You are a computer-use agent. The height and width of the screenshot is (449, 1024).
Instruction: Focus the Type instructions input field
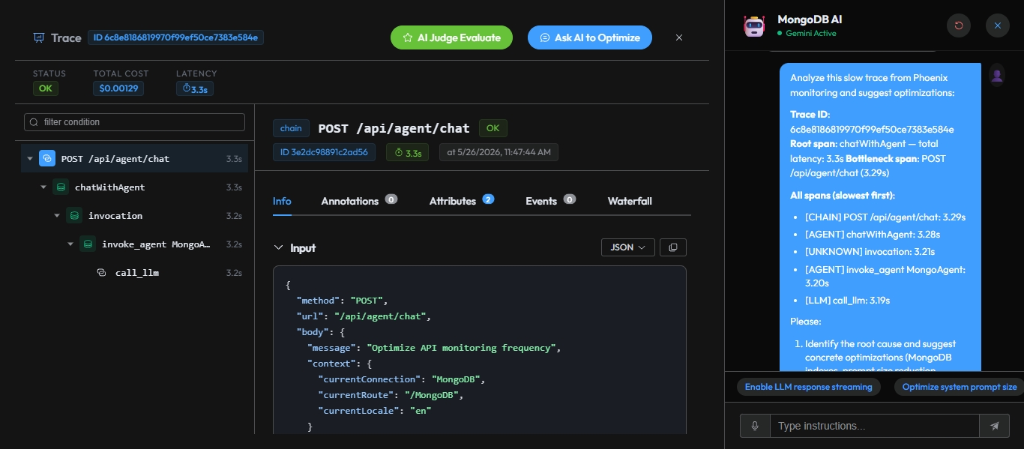tap(875, 426)
